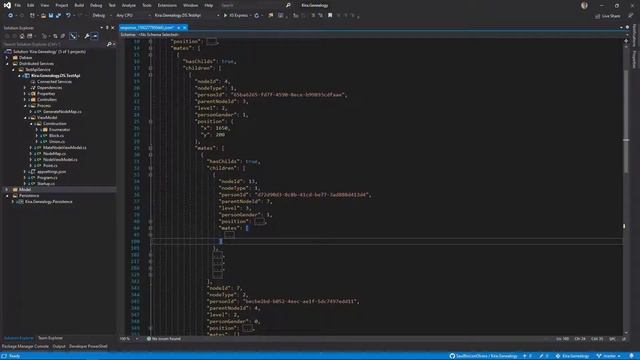Open the Edit menu

click(x=31, y=5)
